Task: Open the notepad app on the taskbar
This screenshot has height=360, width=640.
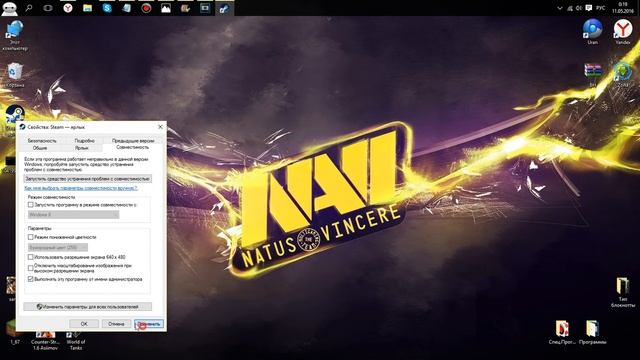Action: point(127,8)
